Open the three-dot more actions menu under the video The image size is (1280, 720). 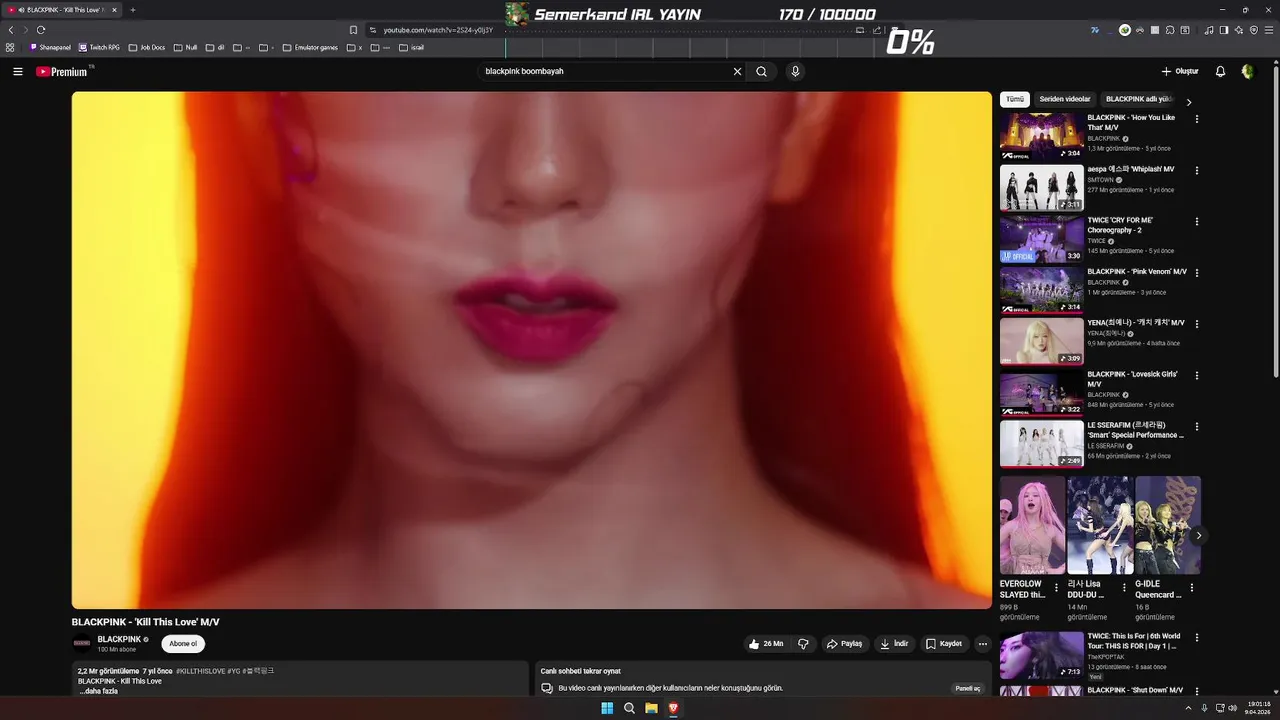click(982, 644)
